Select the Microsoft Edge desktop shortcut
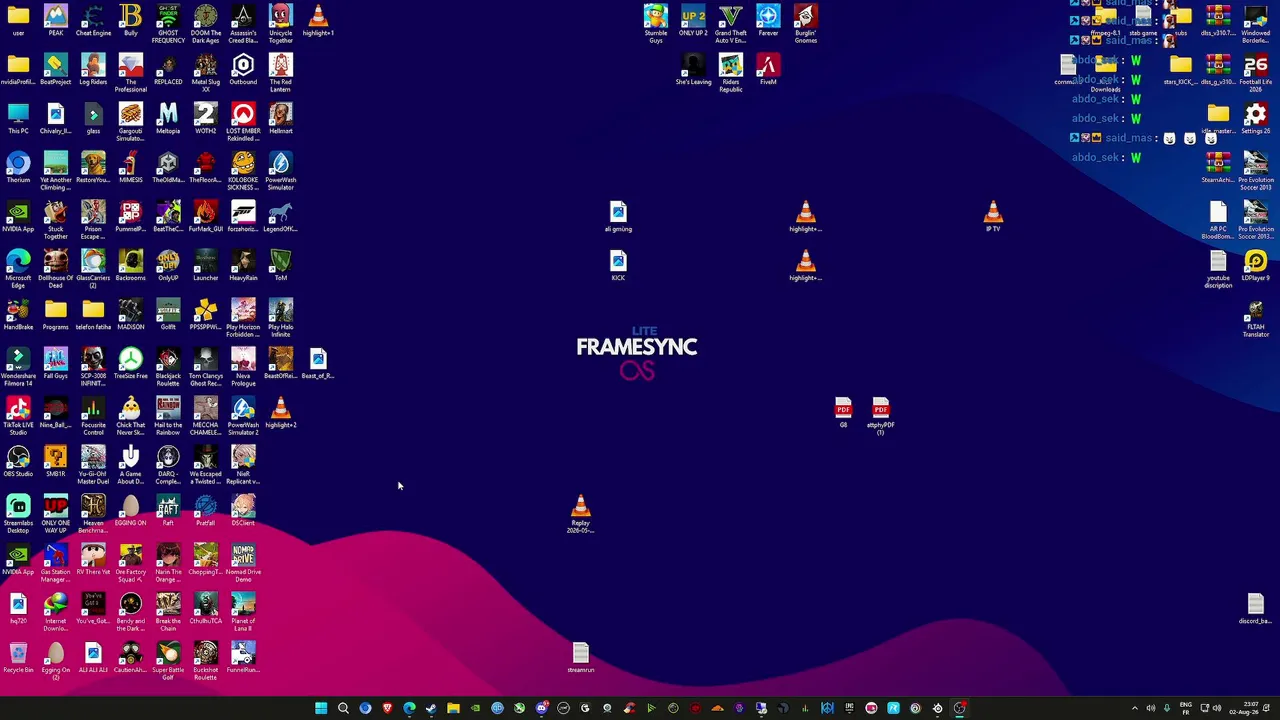 click(18, 269)
